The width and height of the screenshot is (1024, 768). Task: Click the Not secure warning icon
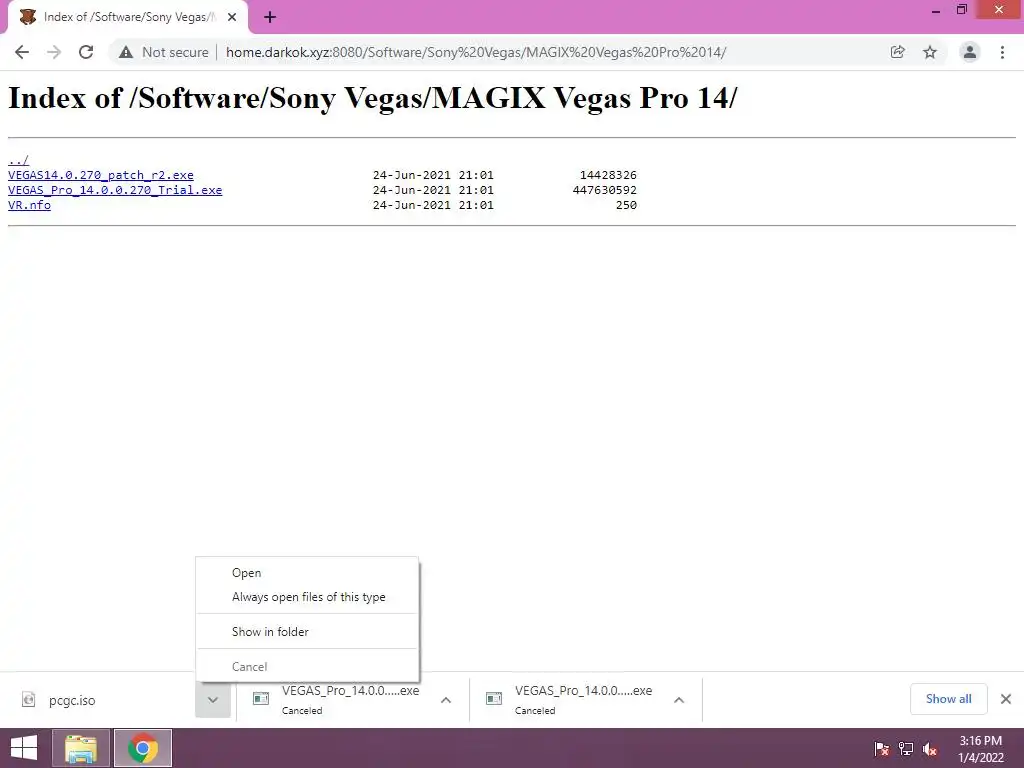[x=126, y=52]
